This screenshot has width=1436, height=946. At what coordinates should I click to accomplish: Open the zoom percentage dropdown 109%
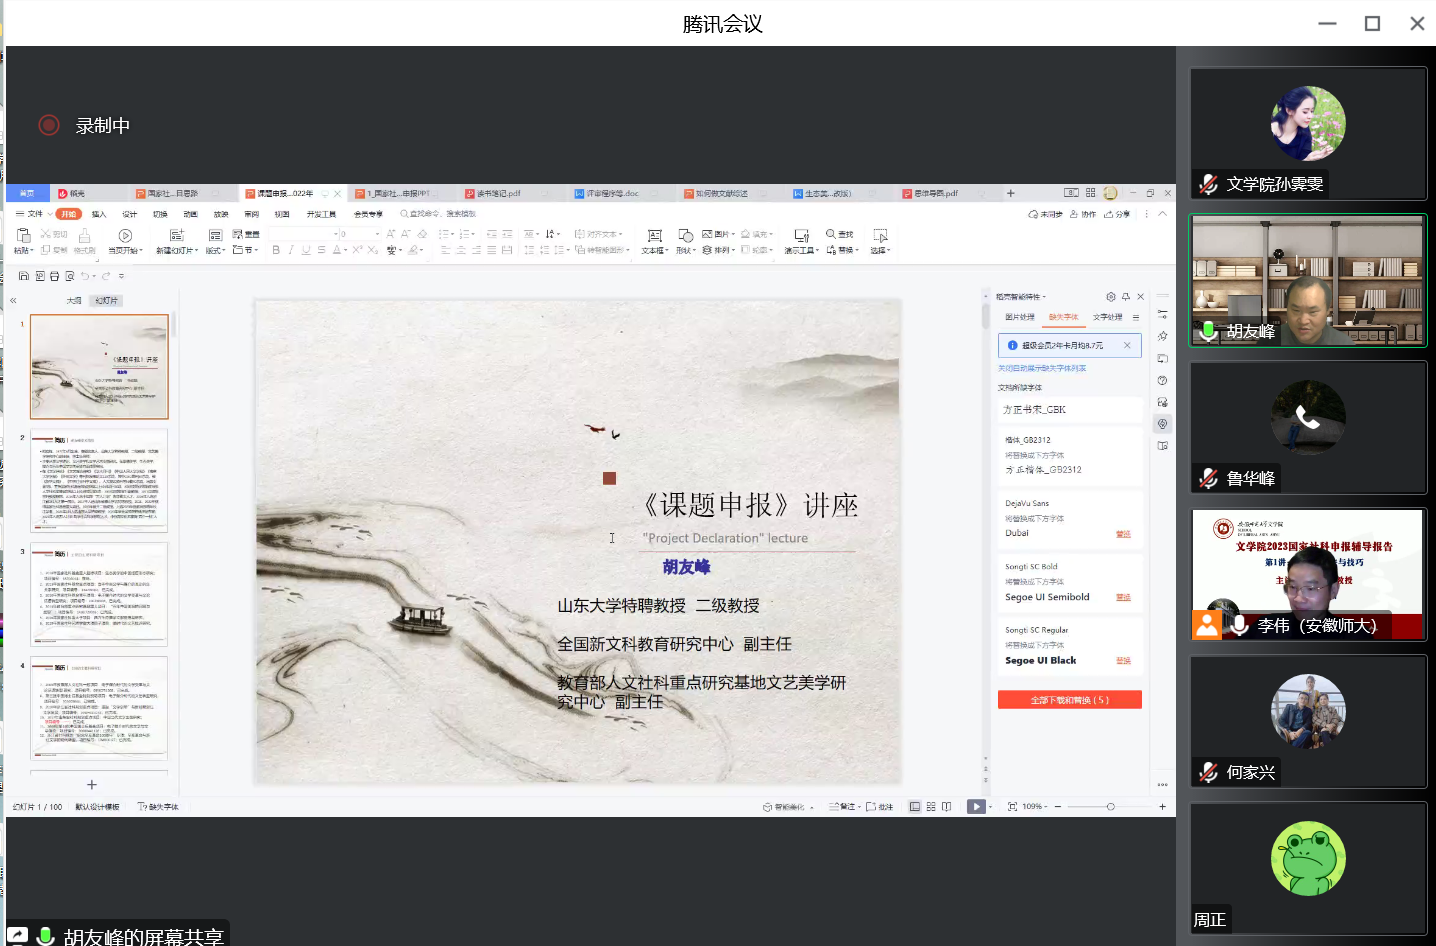1034,807
